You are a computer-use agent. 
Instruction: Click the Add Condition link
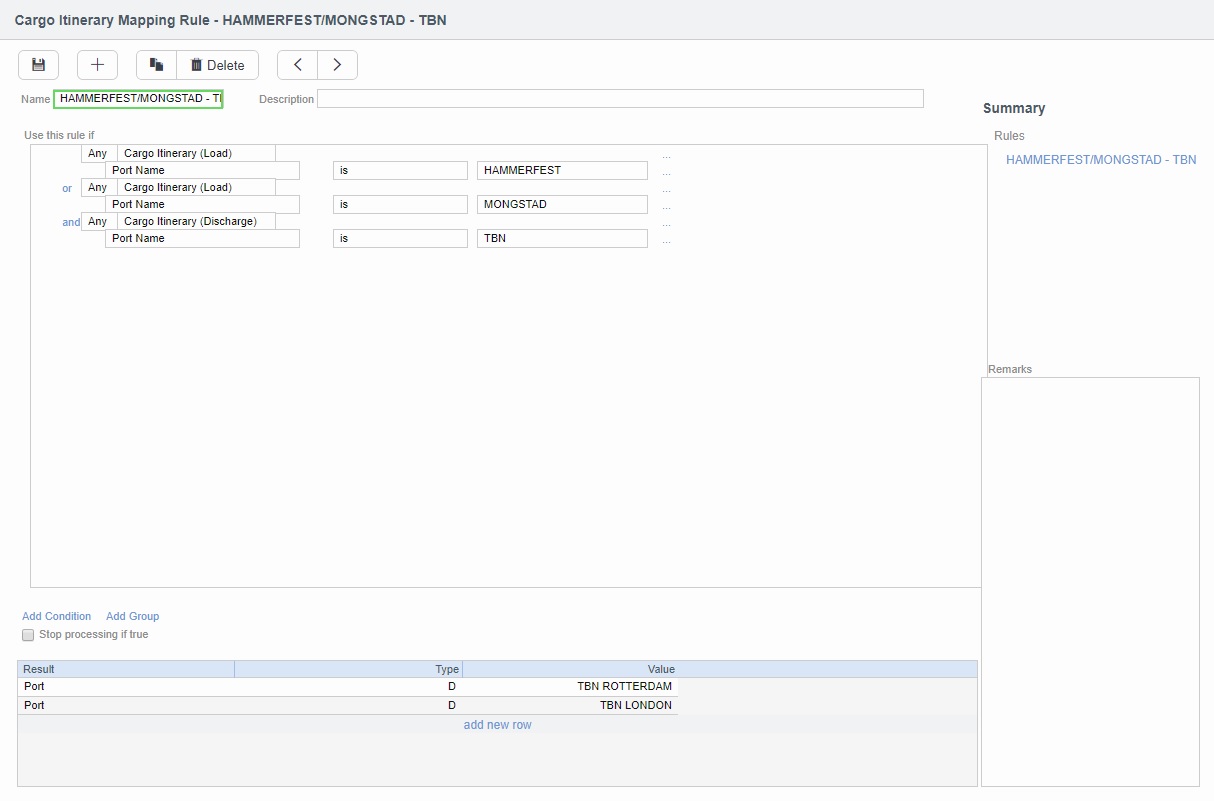(x=56, y=616)
